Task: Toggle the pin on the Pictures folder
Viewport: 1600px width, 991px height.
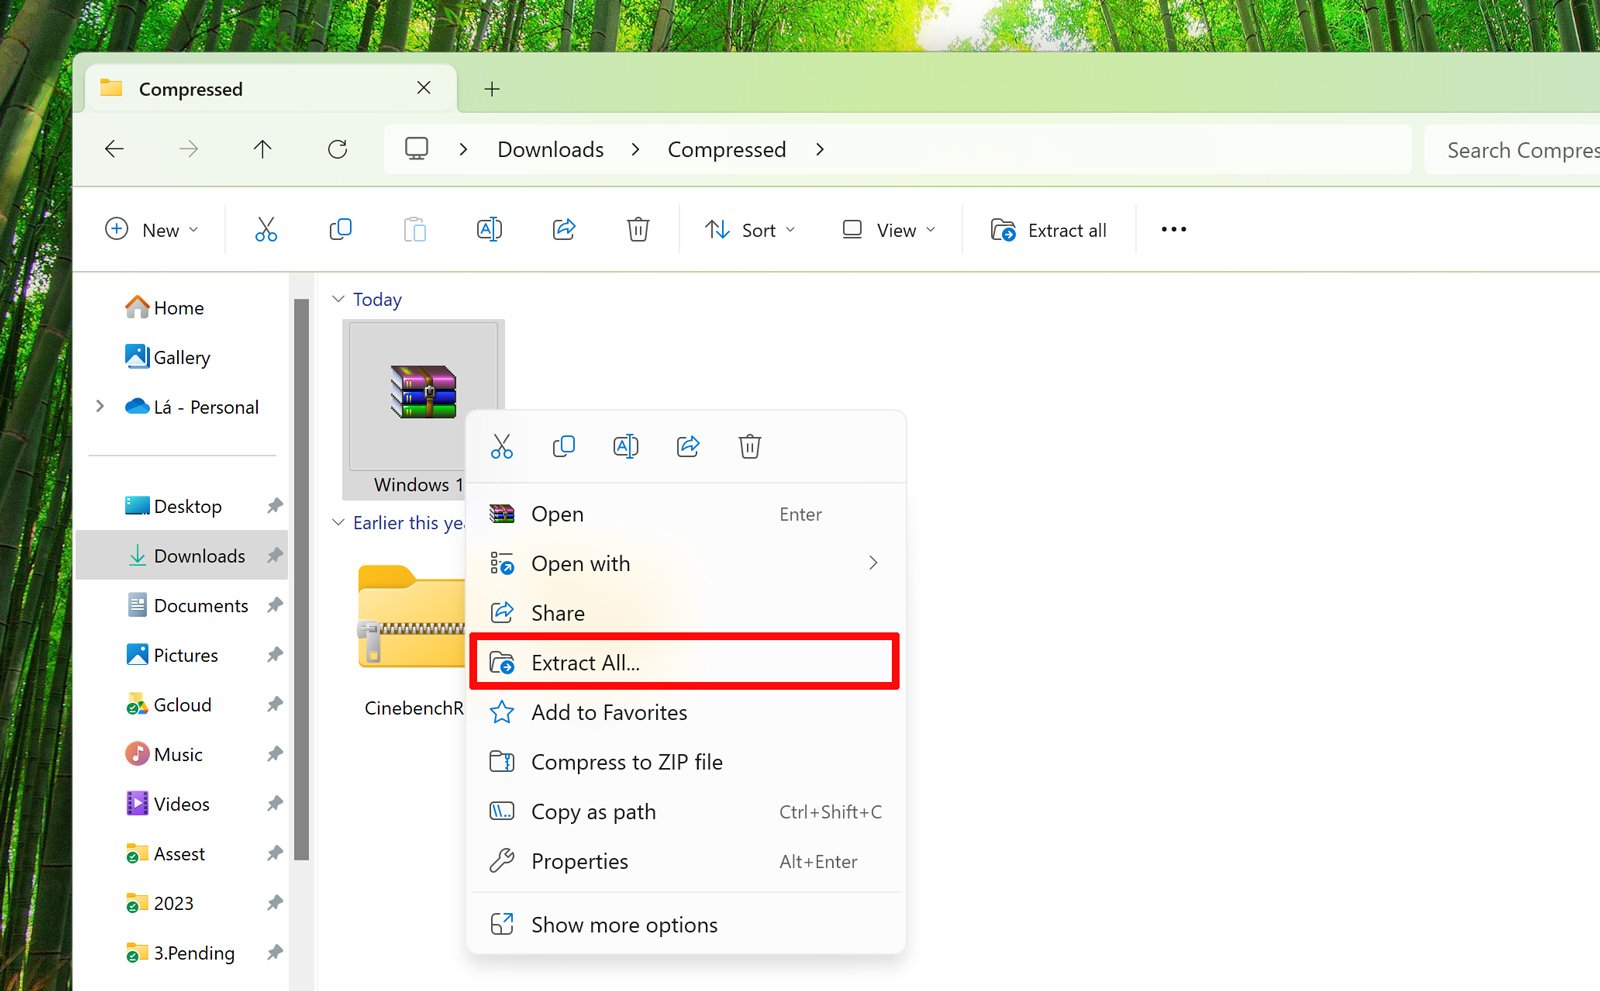Action: tap(275, 655)
